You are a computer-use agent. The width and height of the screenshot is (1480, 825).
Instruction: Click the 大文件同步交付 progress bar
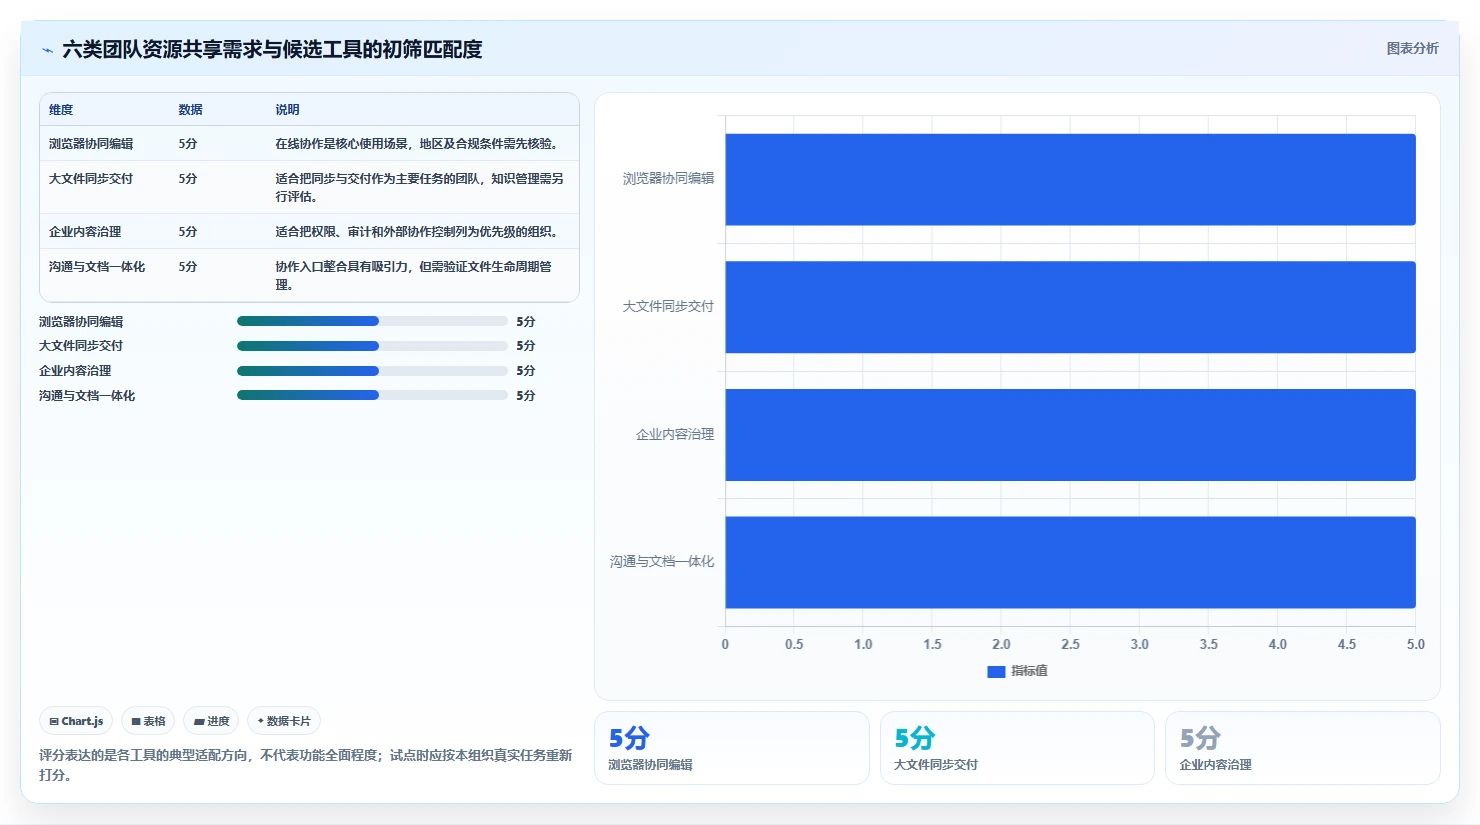pyautogui.click(x=372, y=346)
